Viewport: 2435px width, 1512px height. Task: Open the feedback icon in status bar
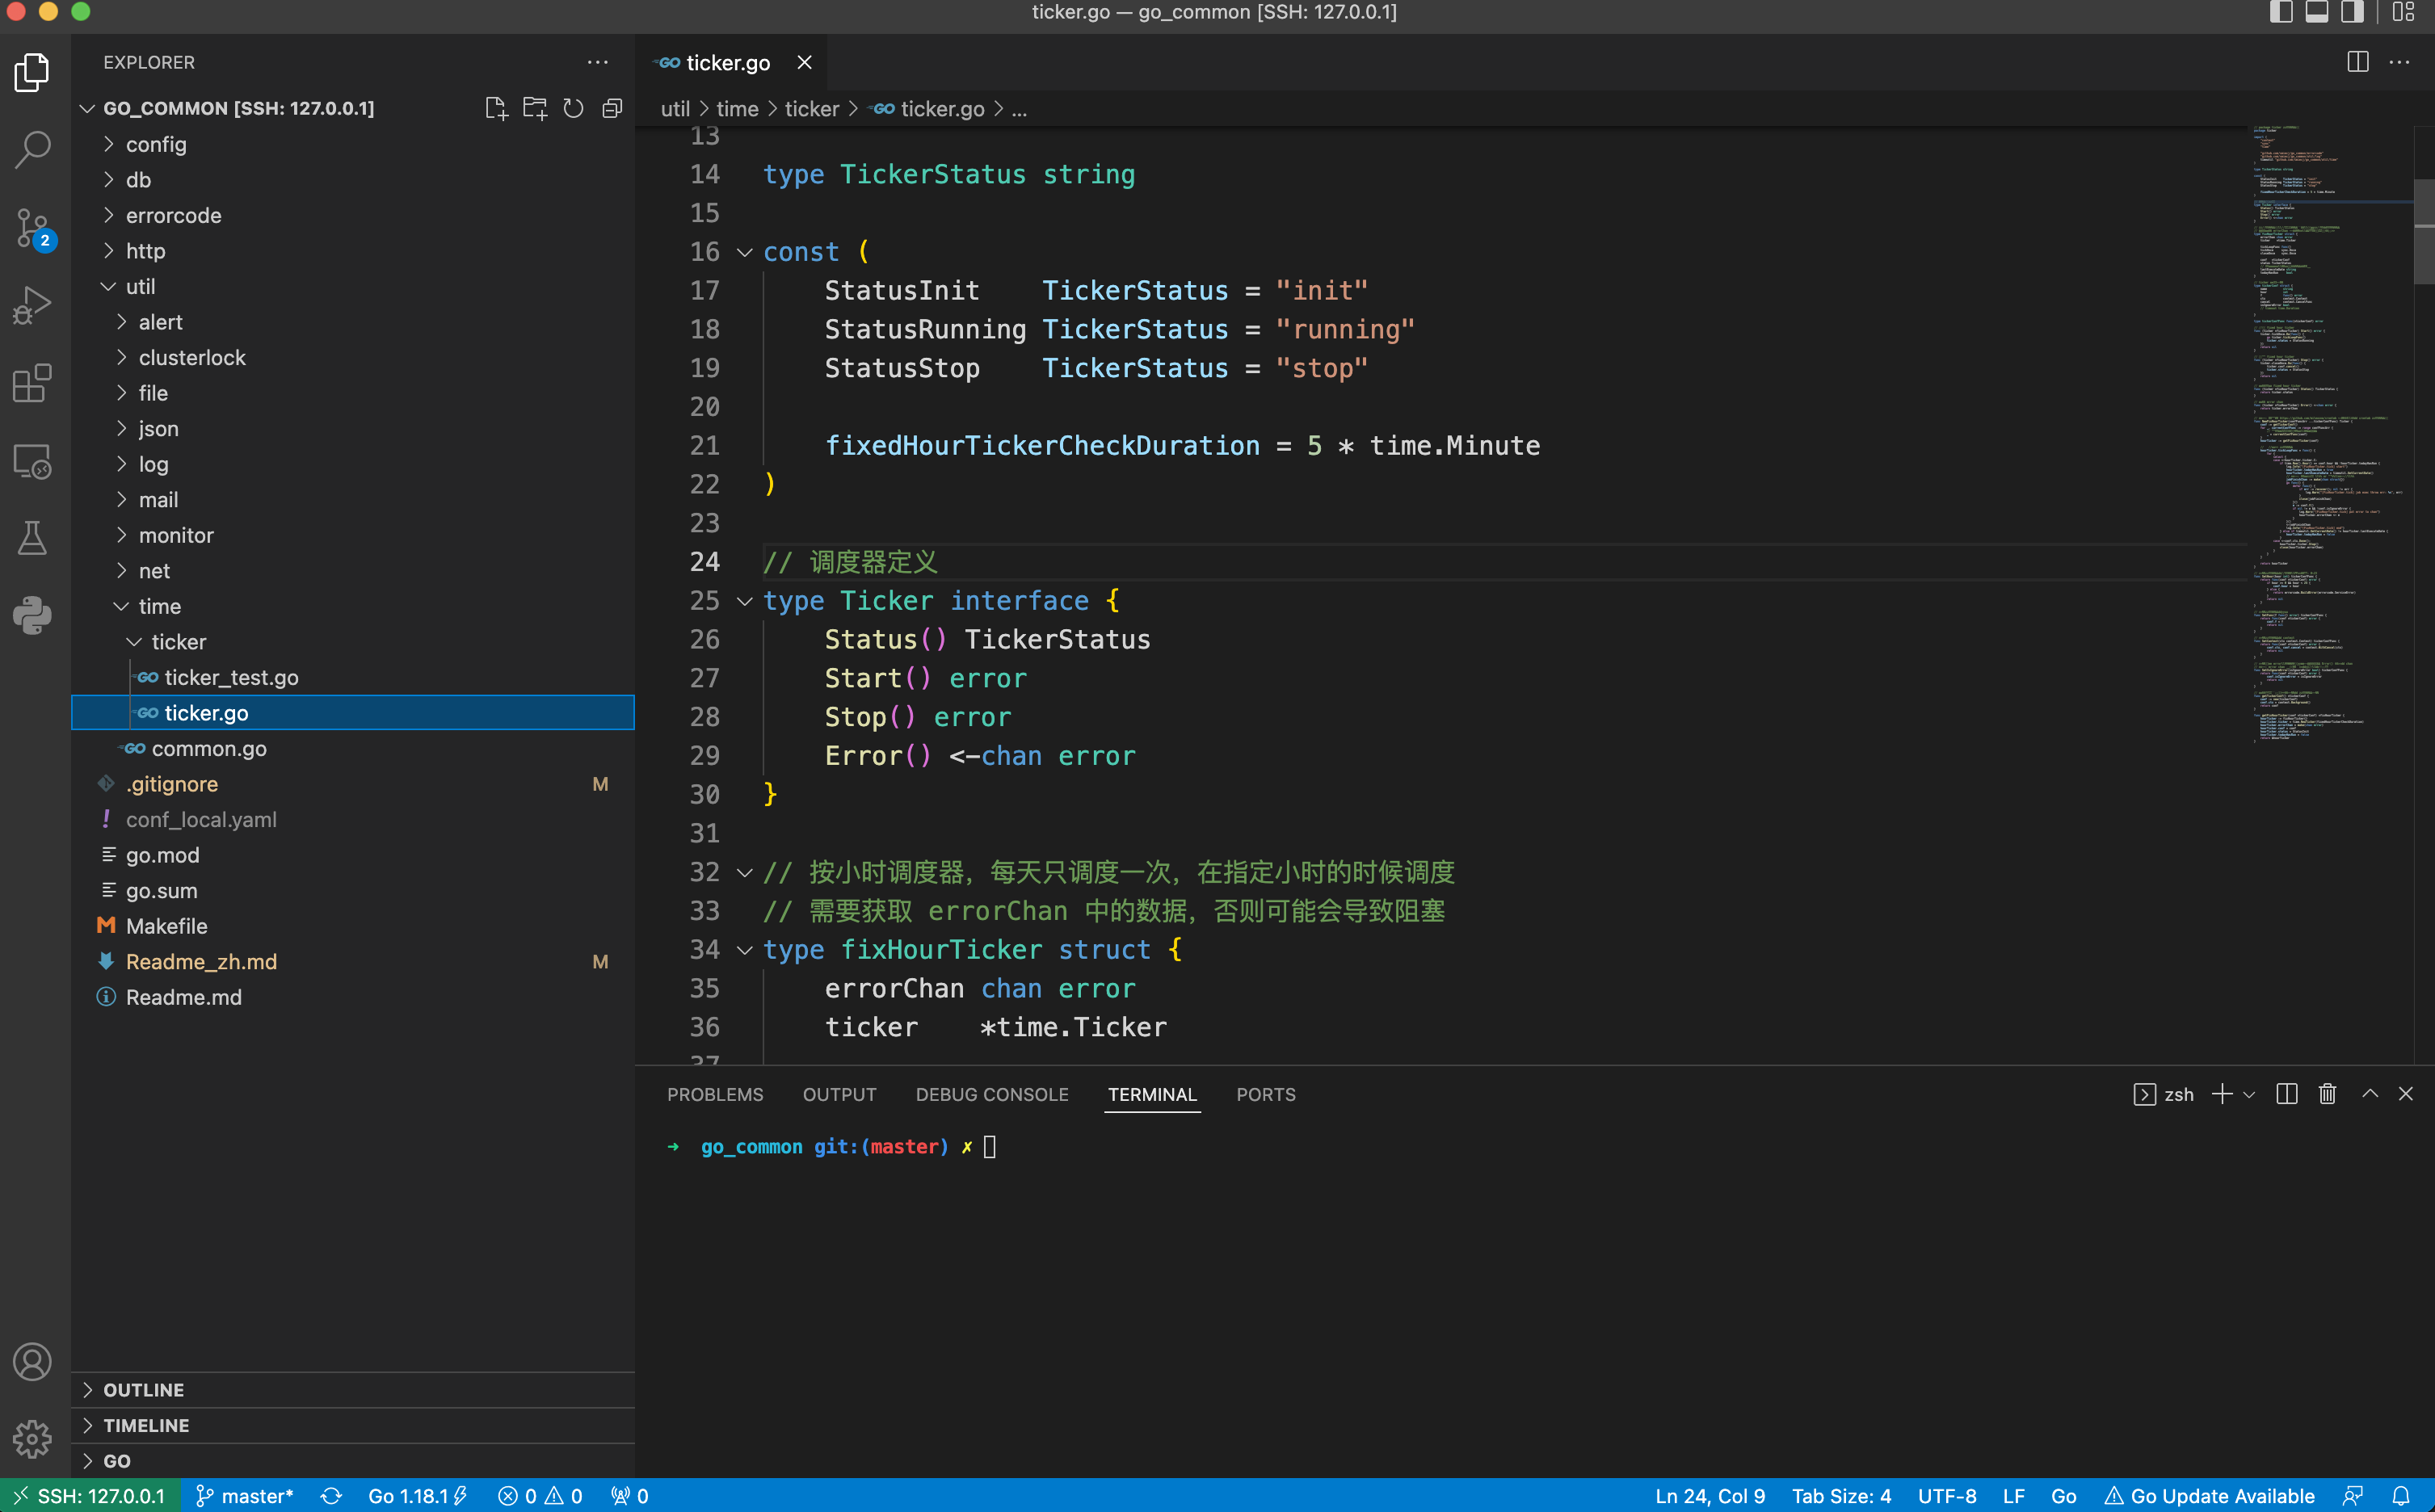[x=2353, y=1496]
